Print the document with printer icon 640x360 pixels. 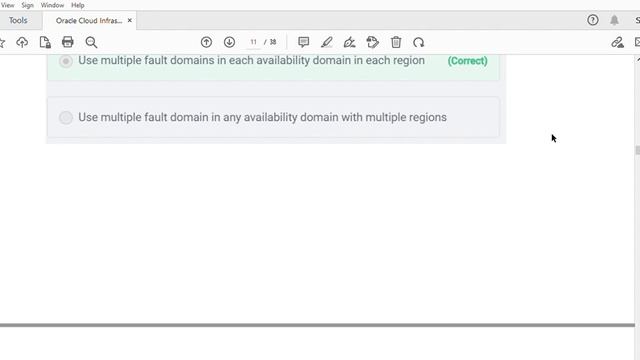pos(68,42)
